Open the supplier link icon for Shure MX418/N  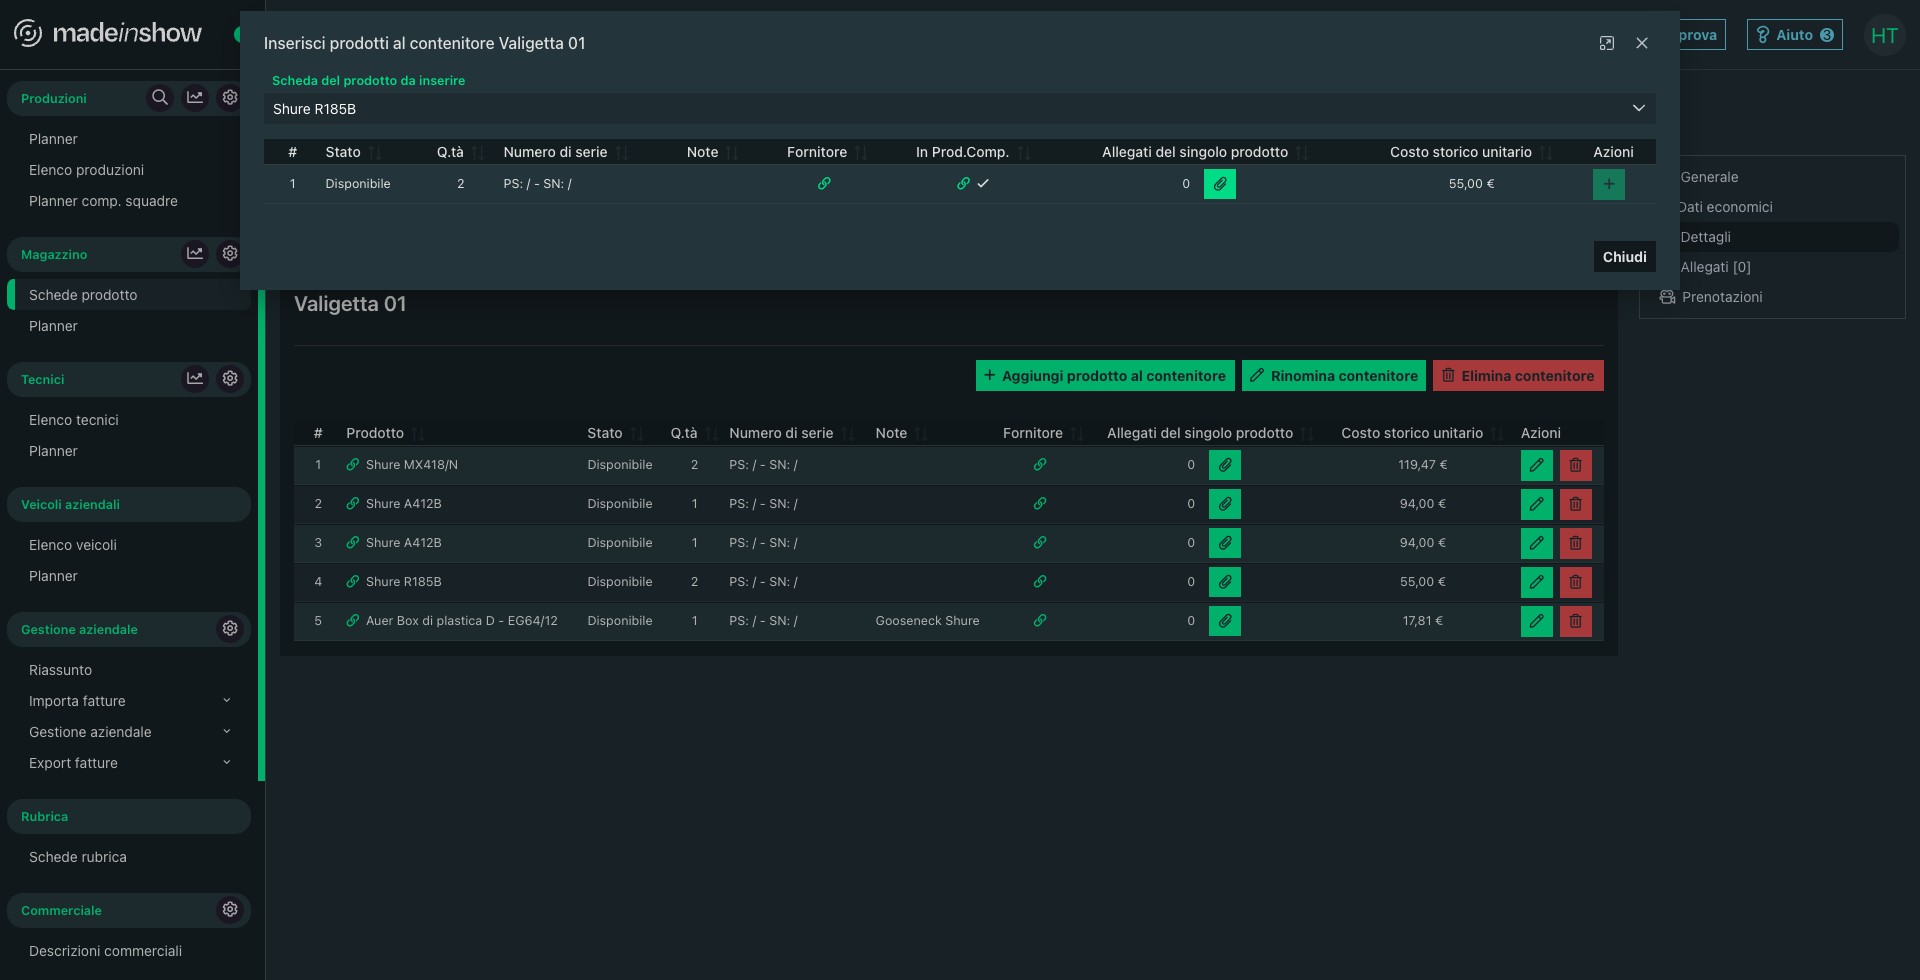(x=1040, y=465)
